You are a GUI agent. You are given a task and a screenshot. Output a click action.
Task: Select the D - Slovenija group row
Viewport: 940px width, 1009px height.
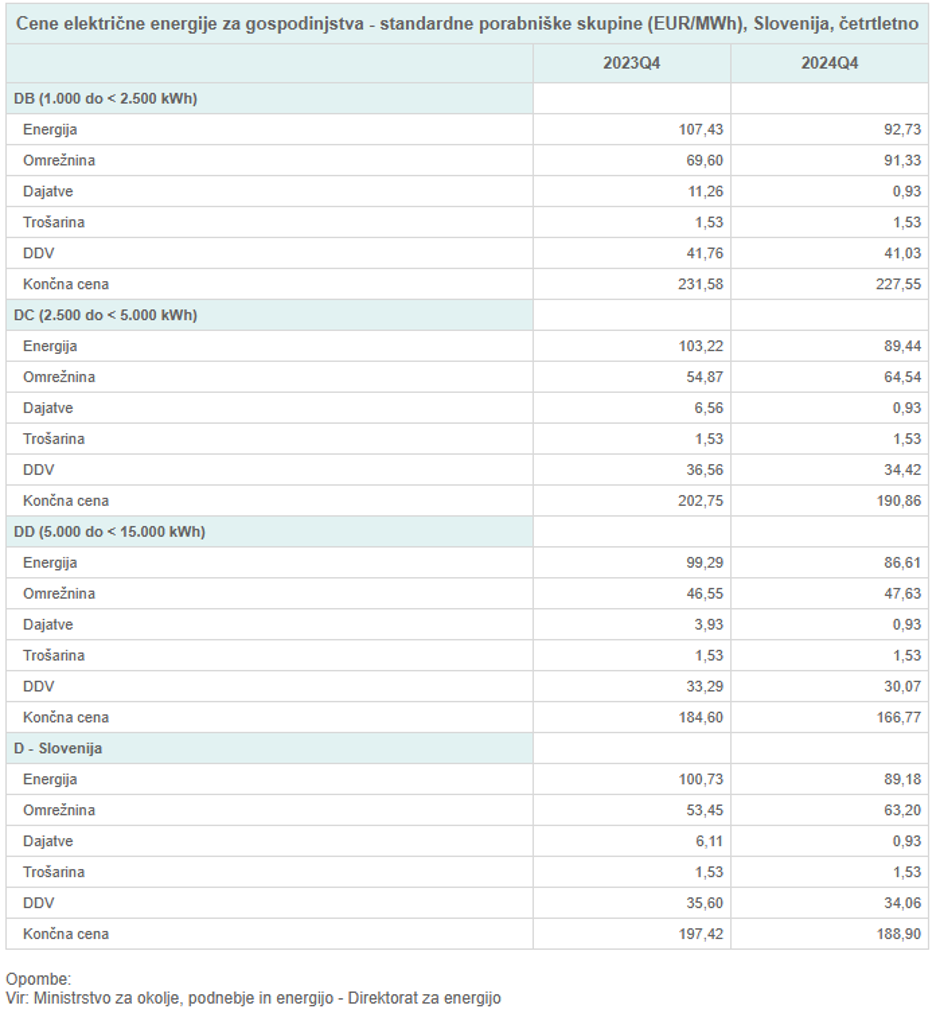(58, 748)
